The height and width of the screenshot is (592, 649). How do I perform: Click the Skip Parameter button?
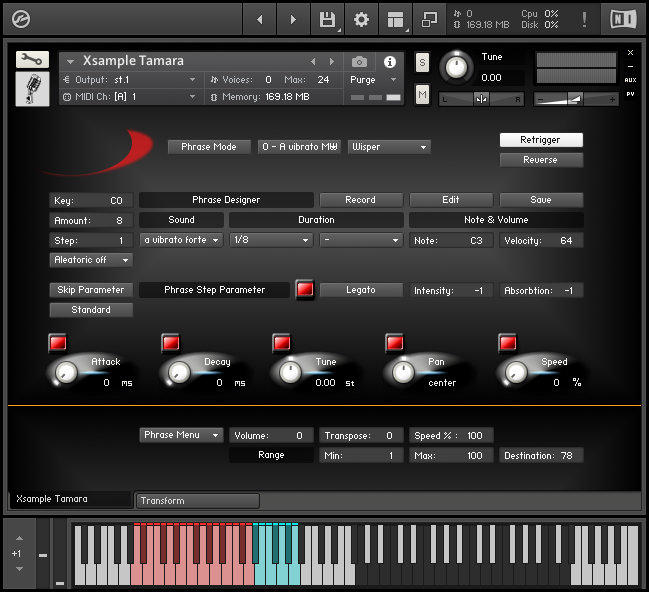click(x=91, y=290)
